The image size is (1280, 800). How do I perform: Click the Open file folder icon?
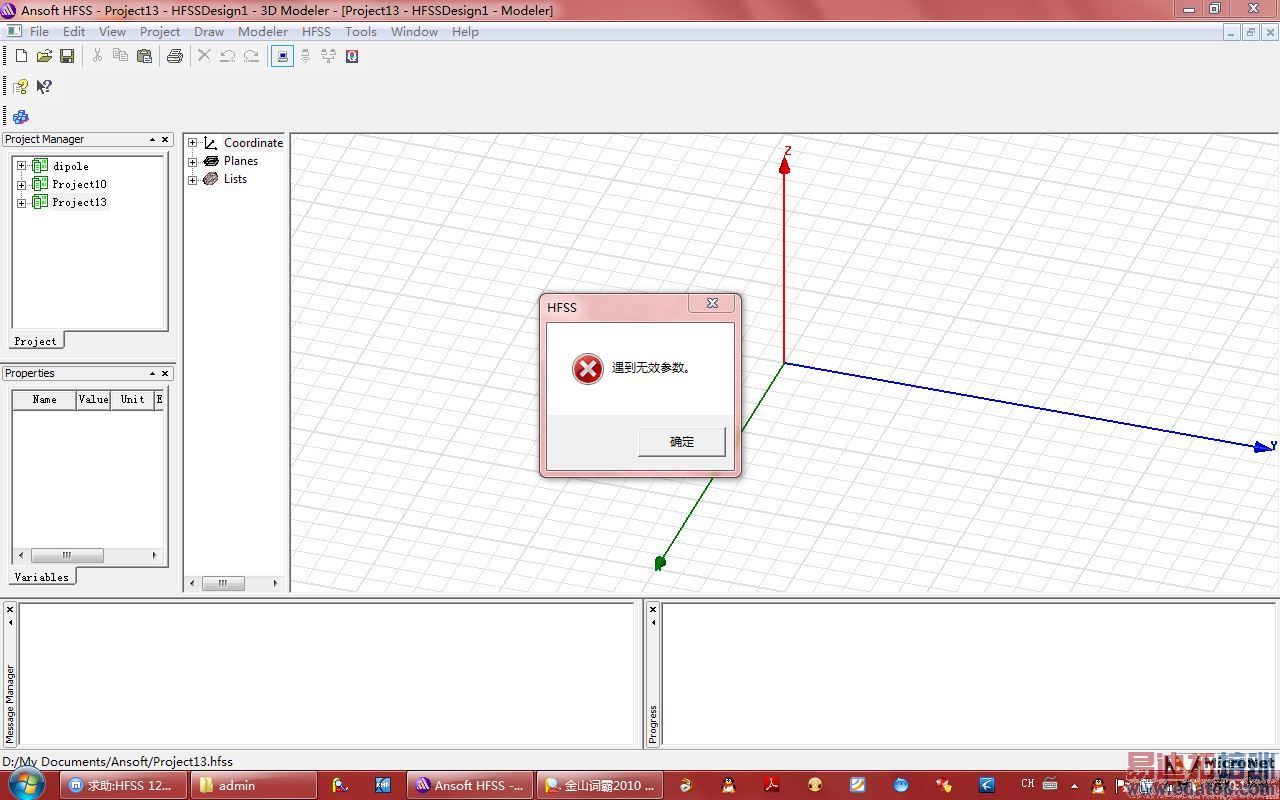click(44, 56)
